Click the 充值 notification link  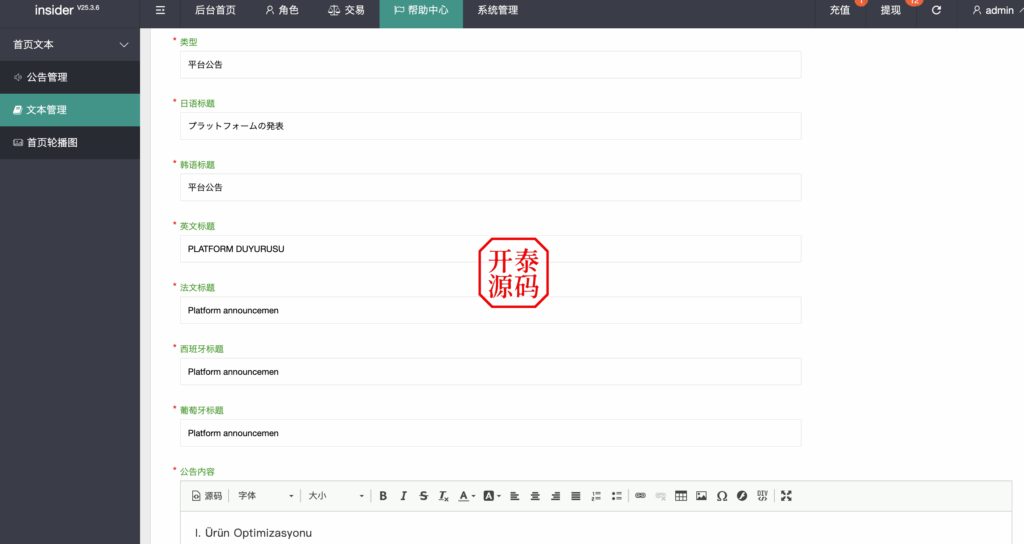[840, 10]
